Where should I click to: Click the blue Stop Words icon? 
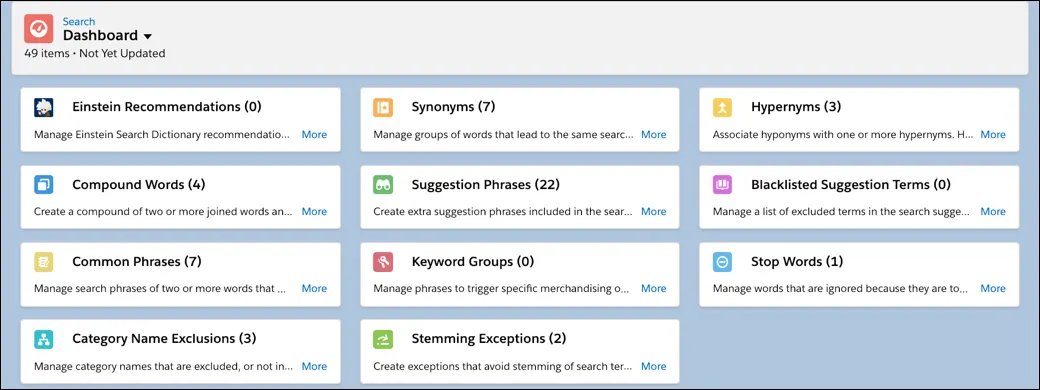pos(722,262)
